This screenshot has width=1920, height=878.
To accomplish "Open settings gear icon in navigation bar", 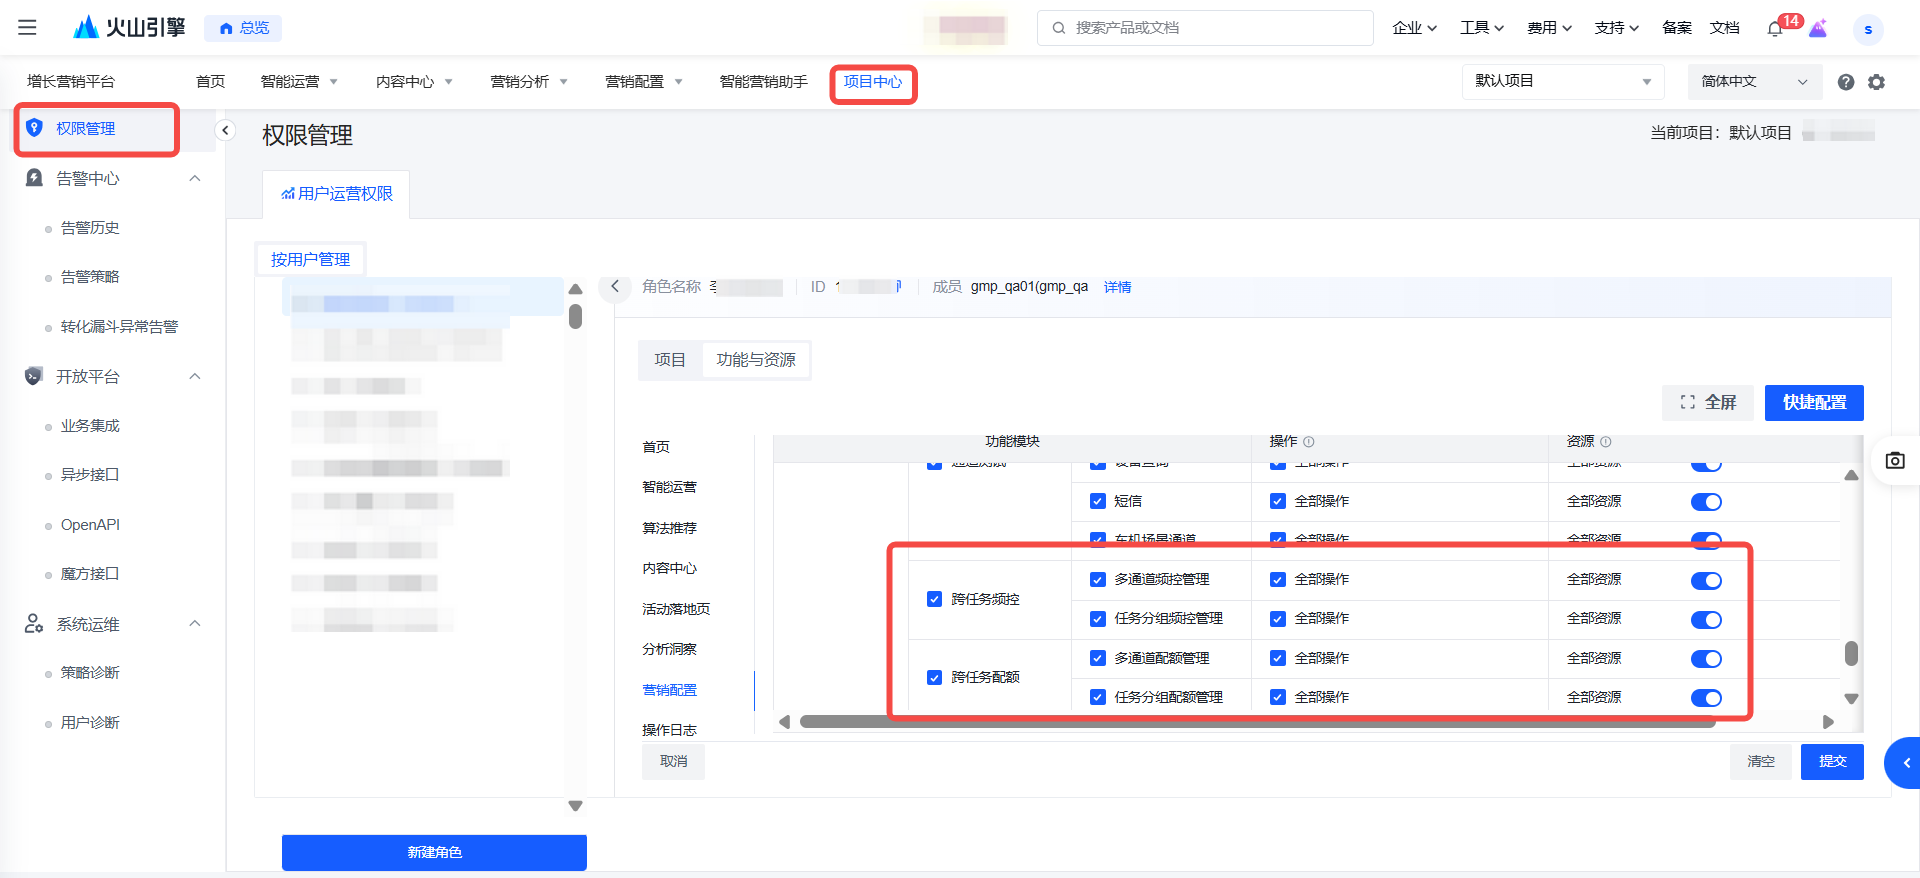I will (1877, 82).
